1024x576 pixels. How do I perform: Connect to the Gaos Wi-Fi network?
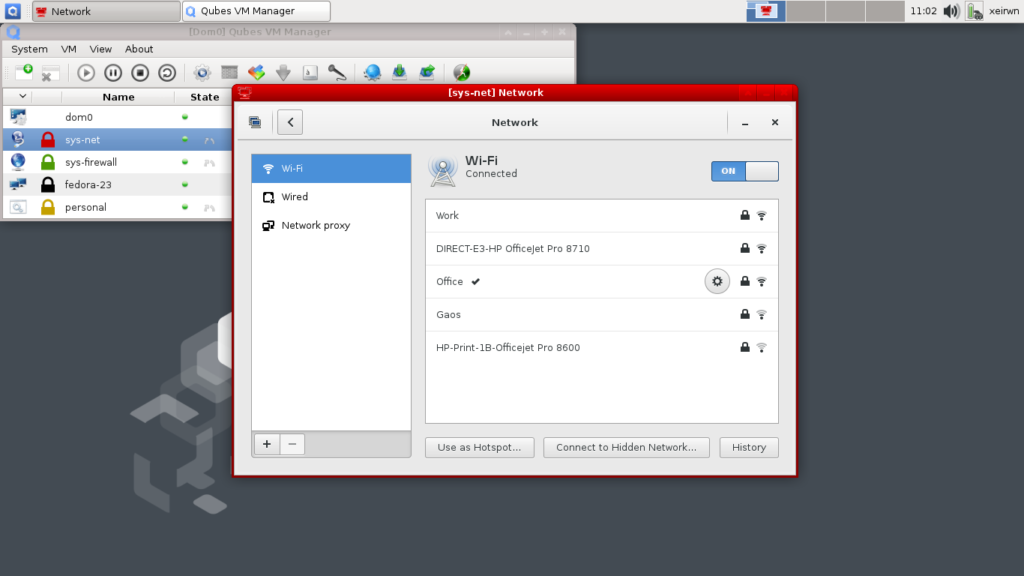point(601,315)
